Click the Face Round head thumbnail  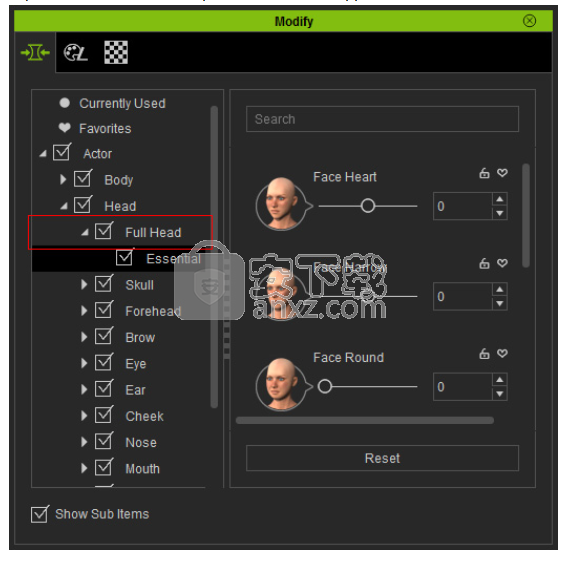coord(282,384)
